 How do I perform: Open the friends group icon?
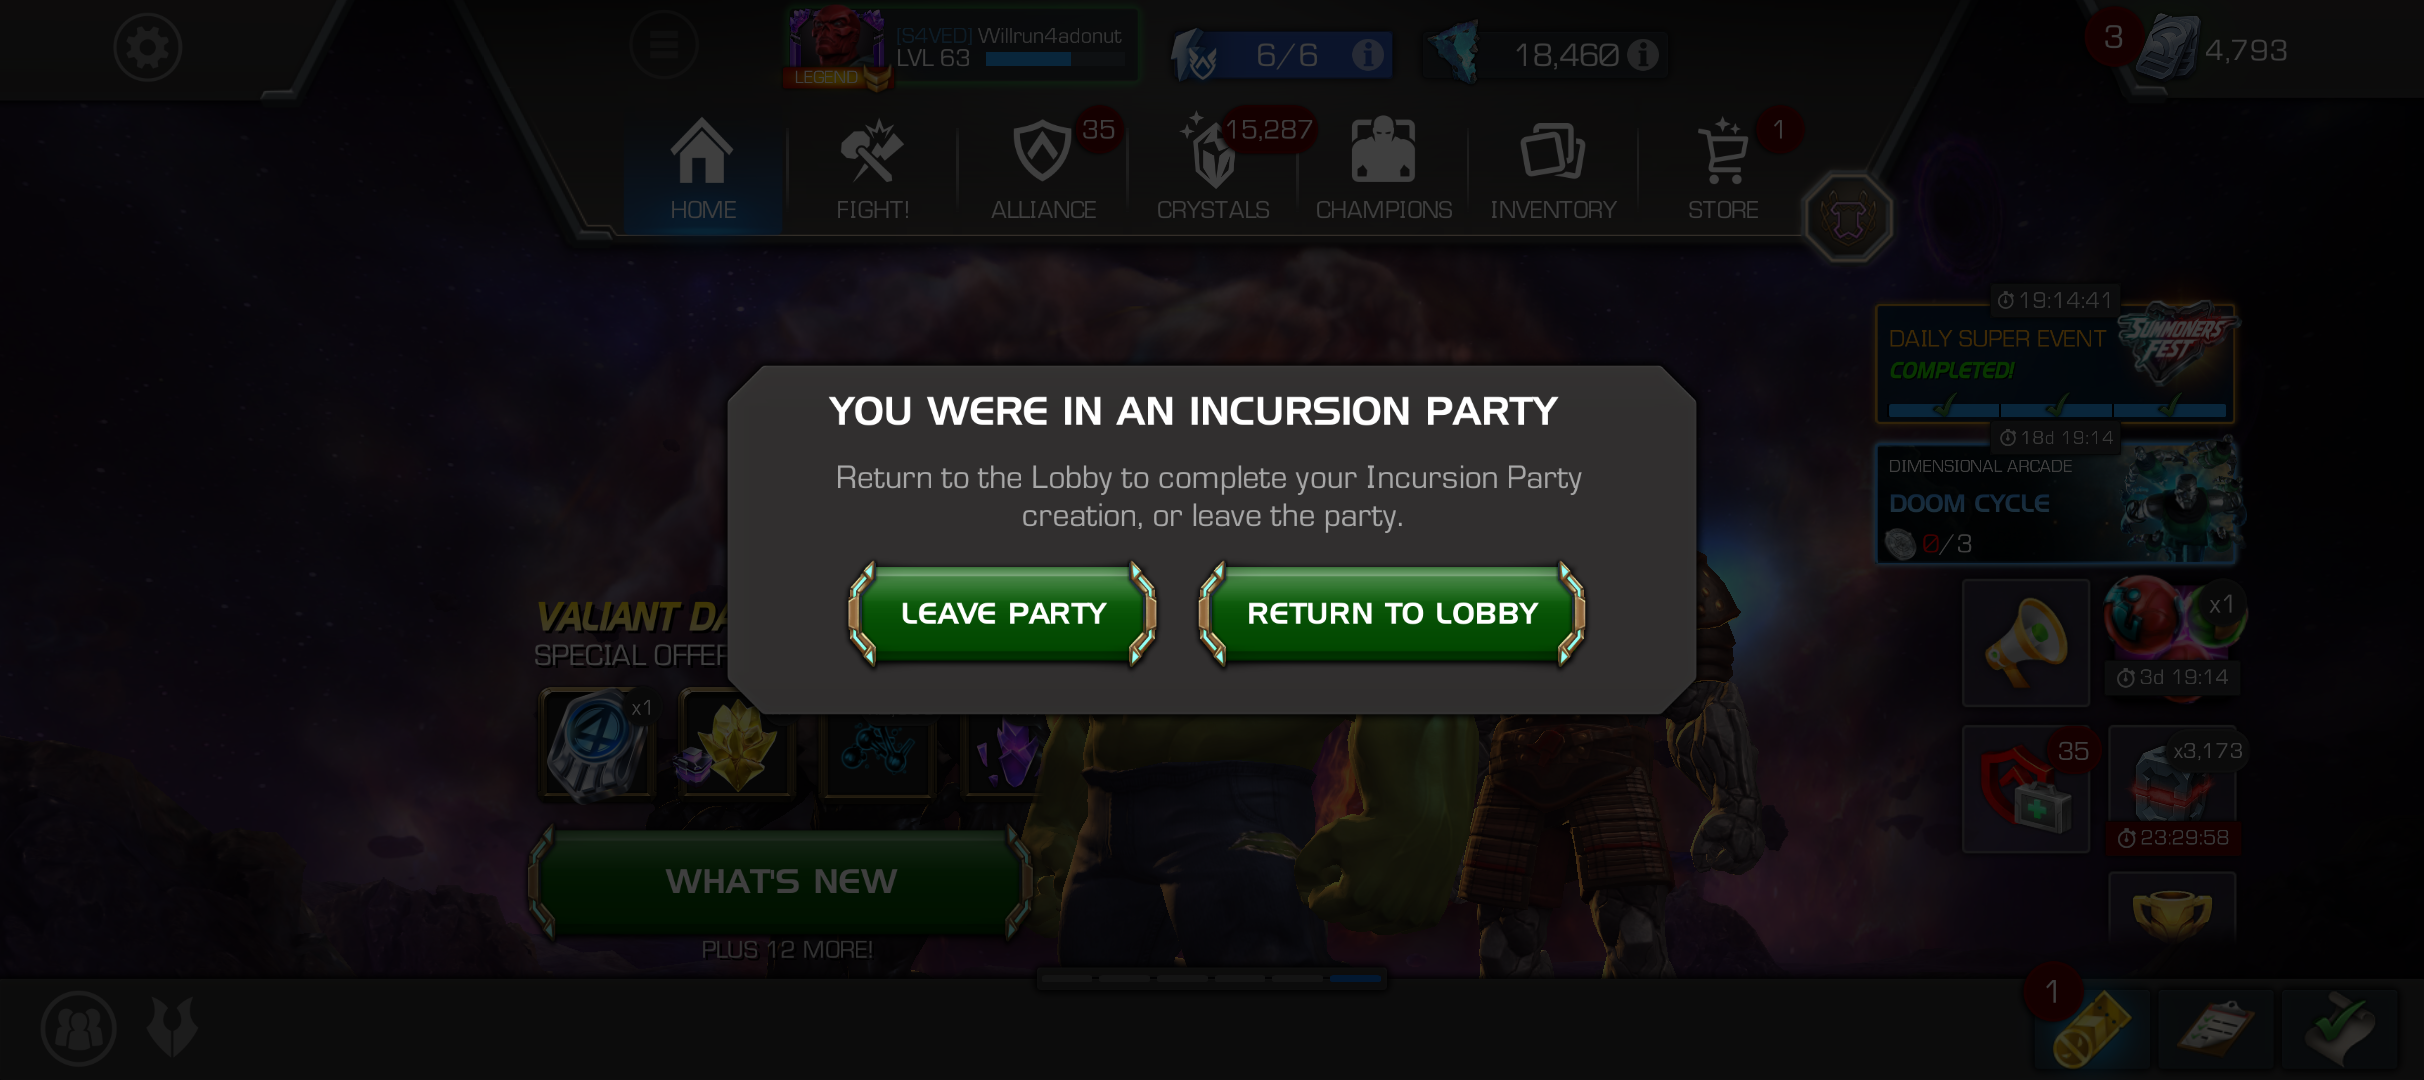tap(79, 1027)
